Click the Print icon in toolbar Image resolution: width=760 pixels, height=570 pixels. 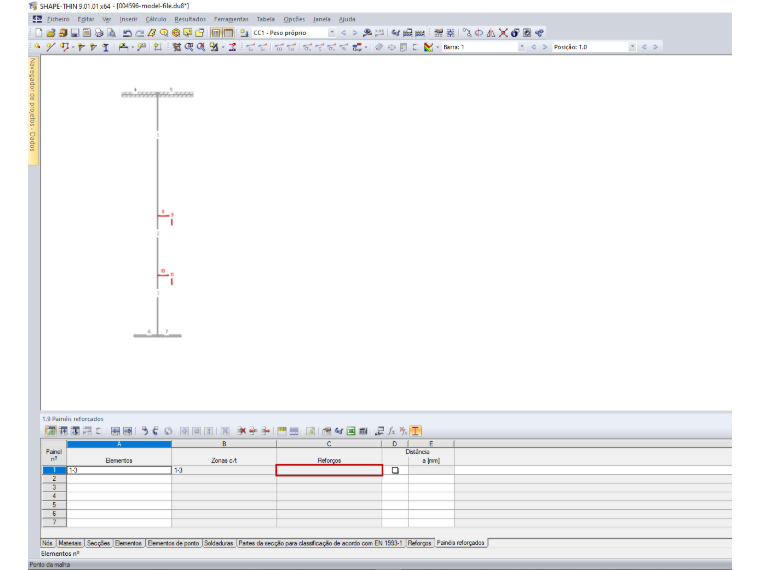pyautogui.click(x=99, y=33)
